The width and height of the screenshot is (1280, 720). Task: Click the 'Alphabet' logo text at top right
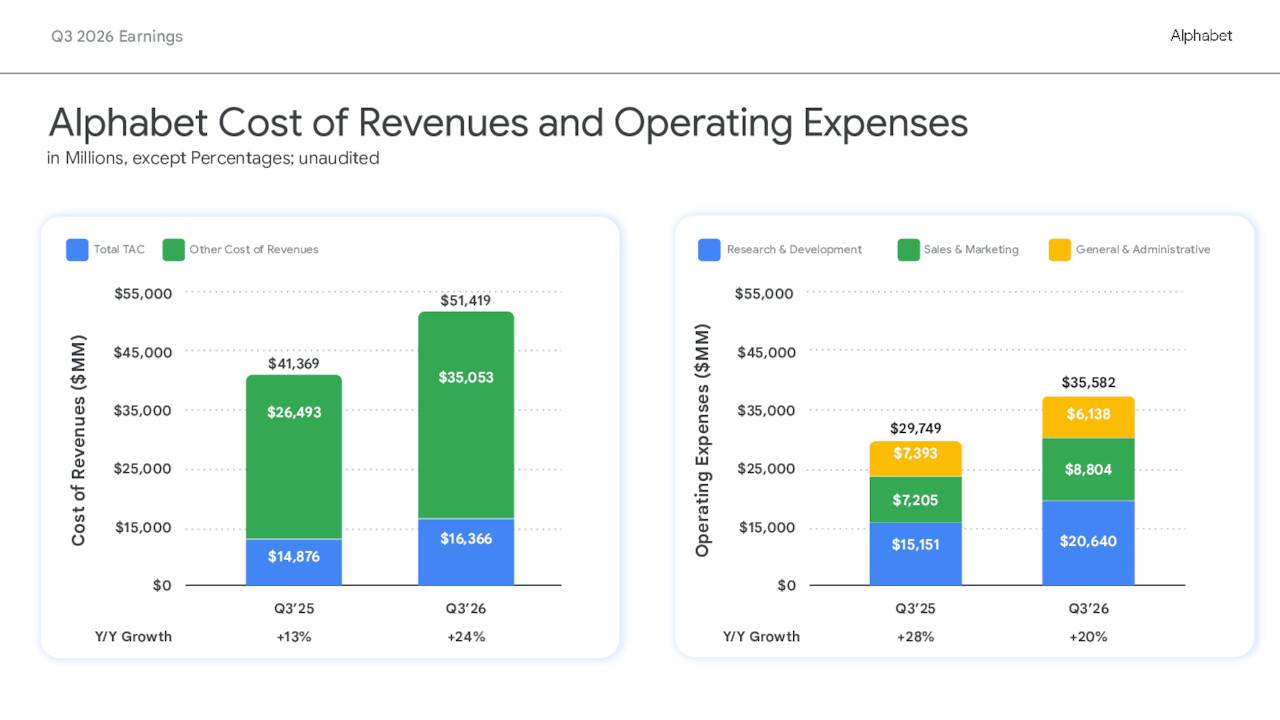coord(1201,36)
